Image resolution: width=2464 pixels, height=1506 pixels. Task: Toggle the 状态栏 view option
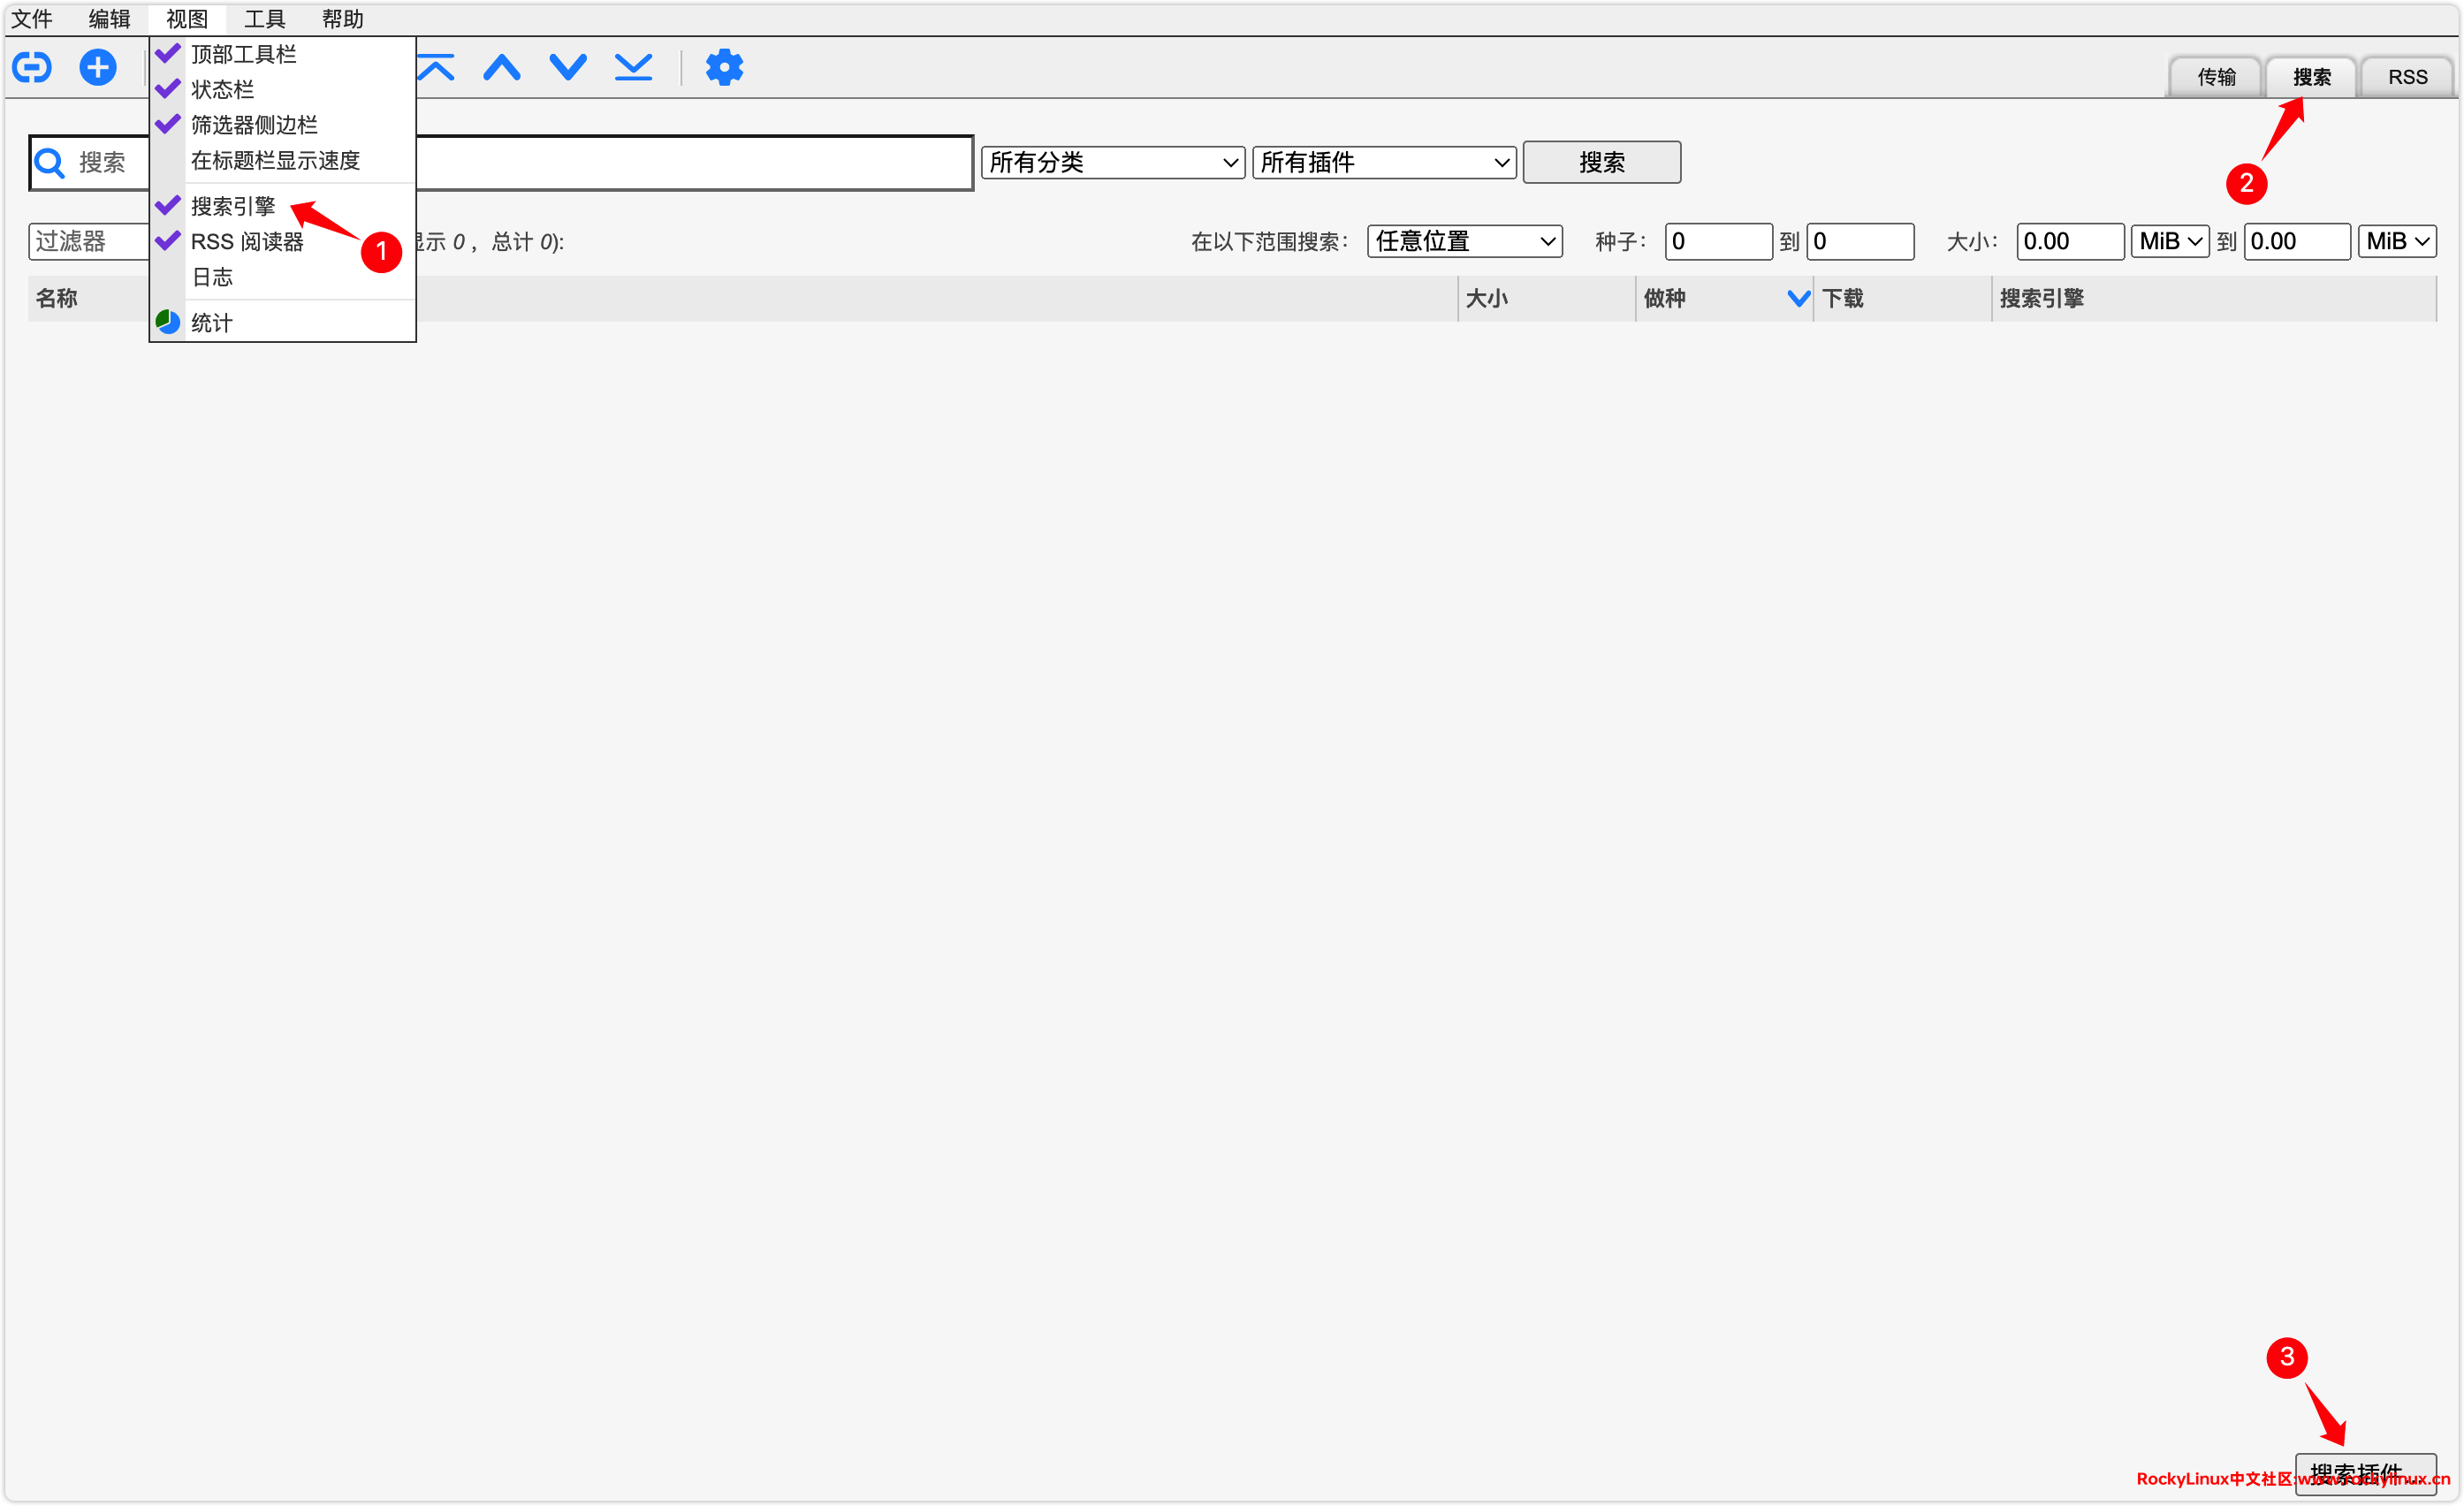[x=222, y=89]
